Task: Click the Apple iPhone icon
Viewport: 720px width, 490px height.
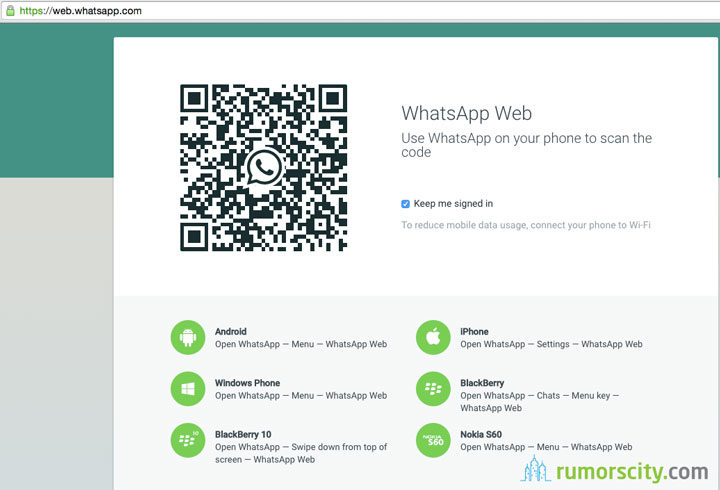Action: pos(433,338)
